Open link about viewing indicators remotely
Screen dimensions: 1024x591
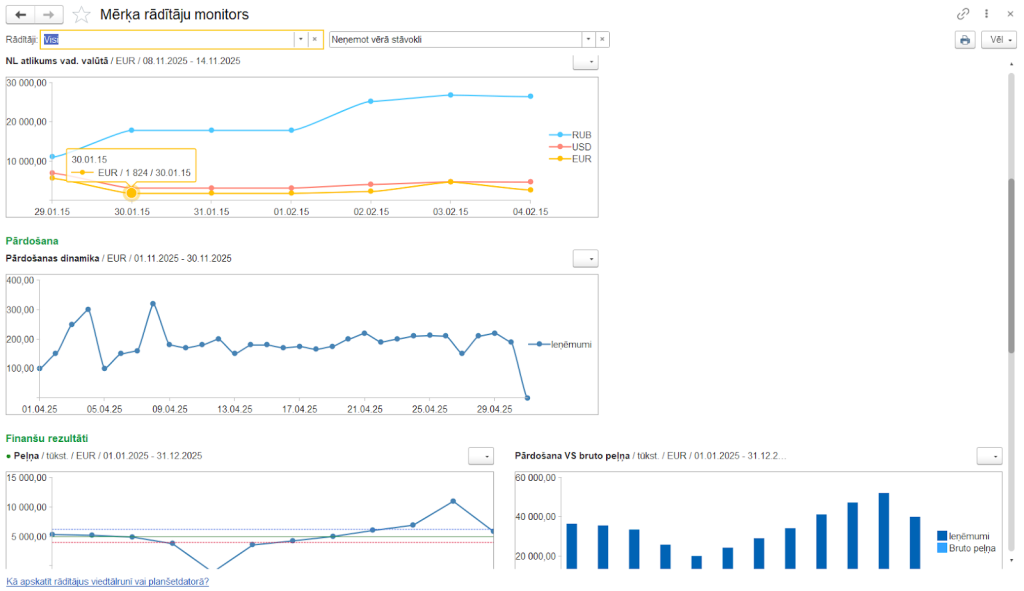tap(107, 581)
